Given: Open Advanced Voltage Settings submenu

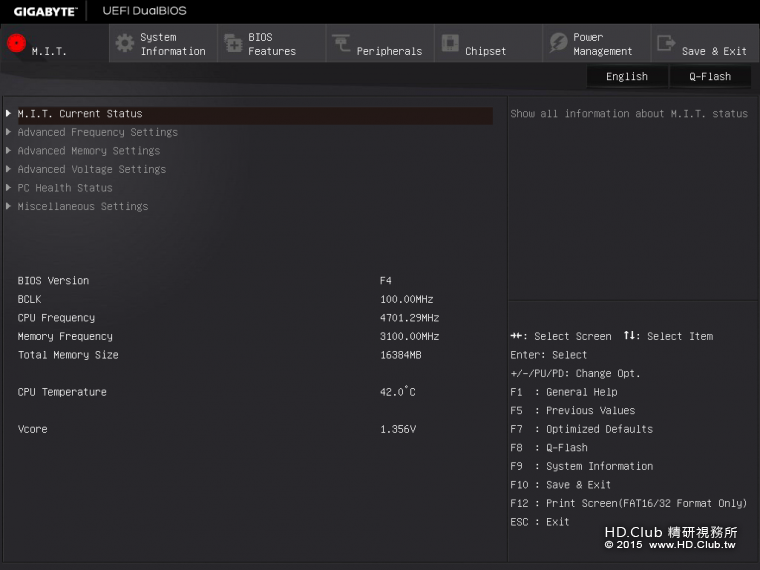Looking at the screenshot, I should pyautogui.click(x=91, y=170).
